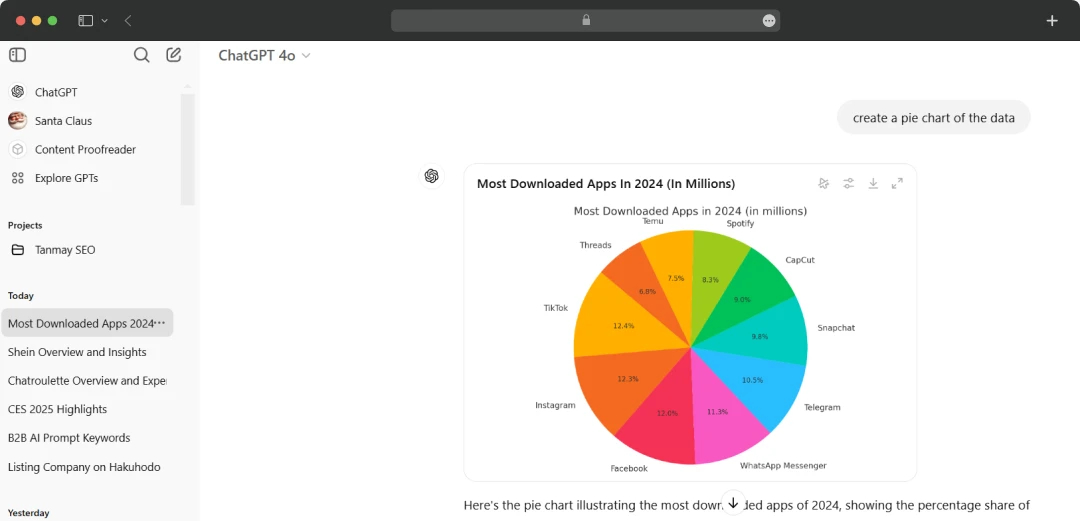Click the address bar more options icon
1080x521 pixels.
tap(769, 21)
